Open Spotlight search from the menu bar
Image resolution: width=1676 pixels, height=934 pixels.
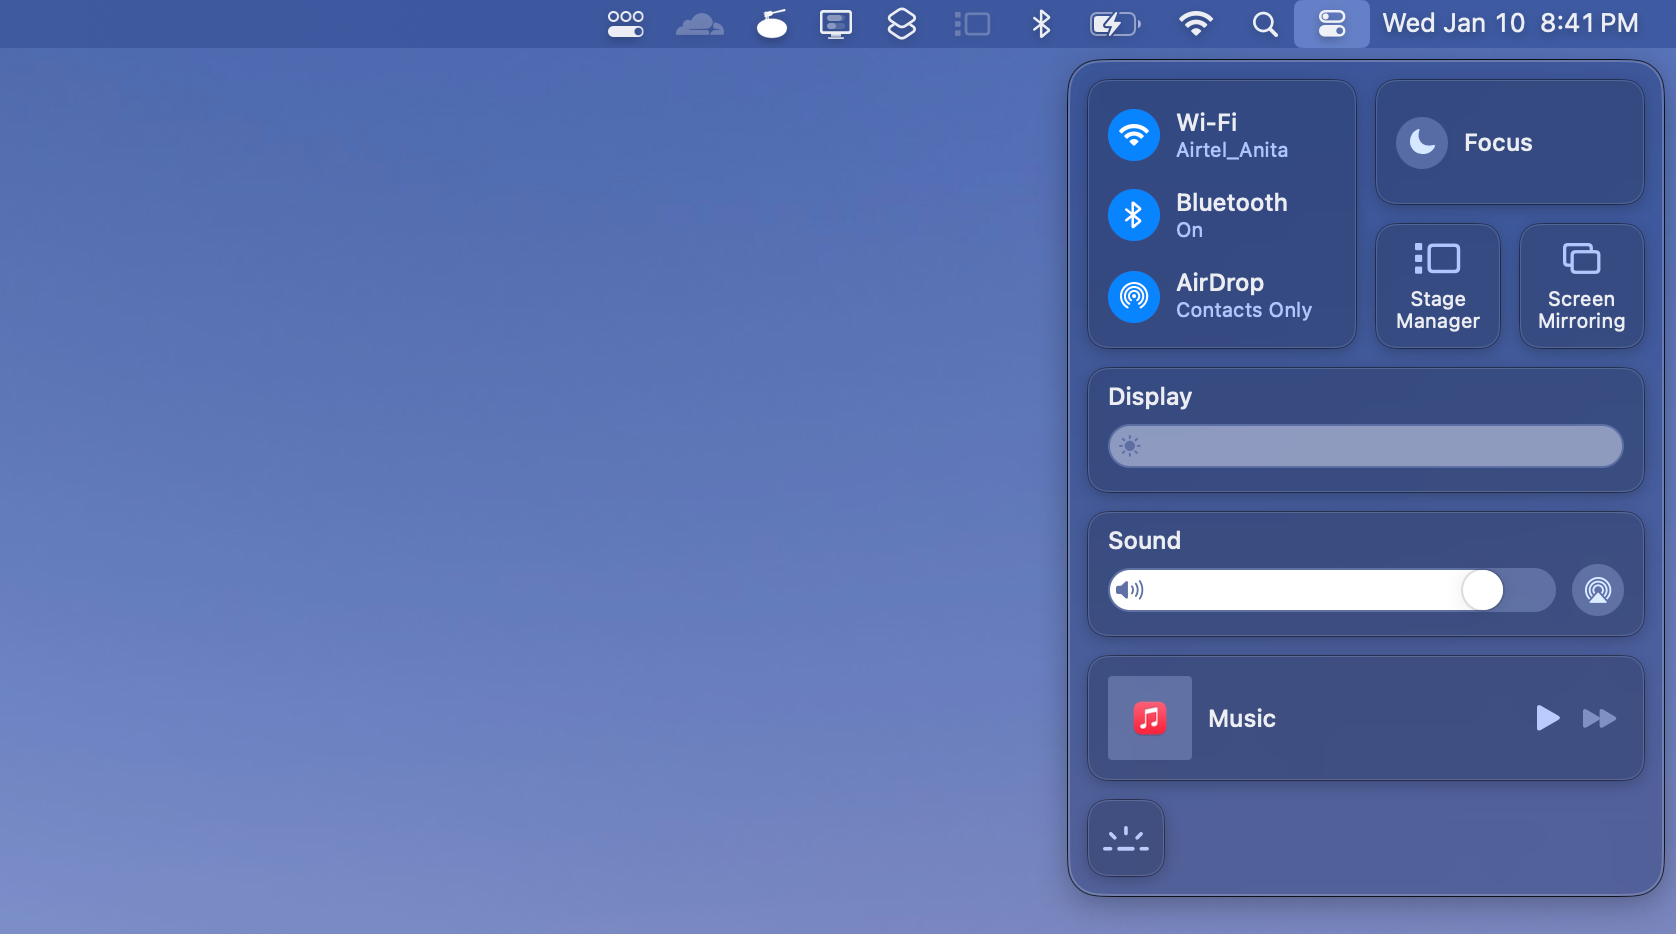click(x=1264, y=23)
